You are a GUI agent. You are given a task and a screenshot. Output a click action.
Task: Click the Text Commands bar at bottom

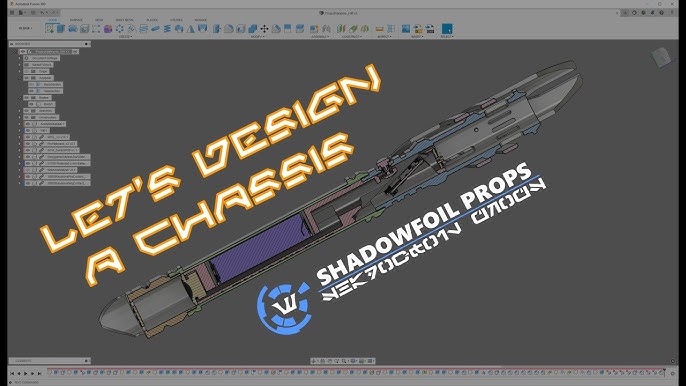coord(27,382)
